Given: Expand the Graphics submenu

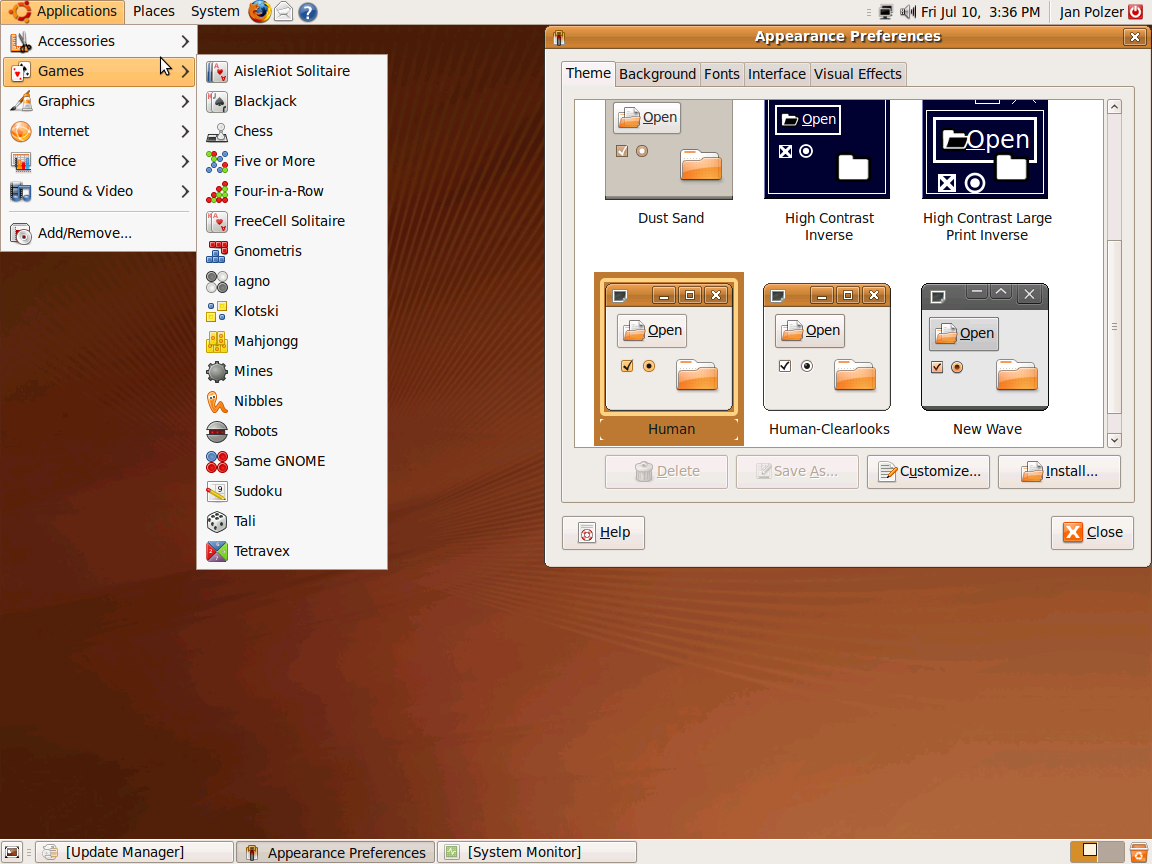Looking at the screenshot, I should pyautogui.click(x=98, y=101).
